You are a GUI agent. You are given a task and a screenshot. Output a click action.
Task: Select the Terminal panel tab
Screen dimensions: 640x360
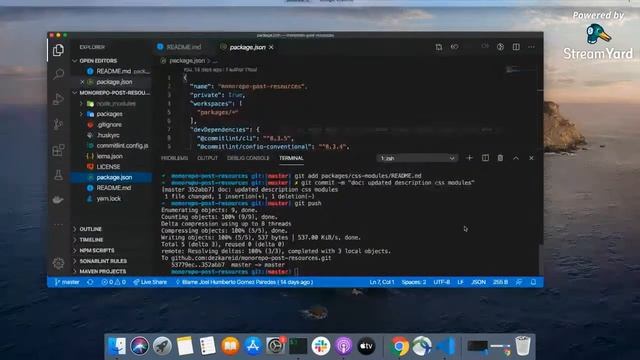(x=291, y=158)
